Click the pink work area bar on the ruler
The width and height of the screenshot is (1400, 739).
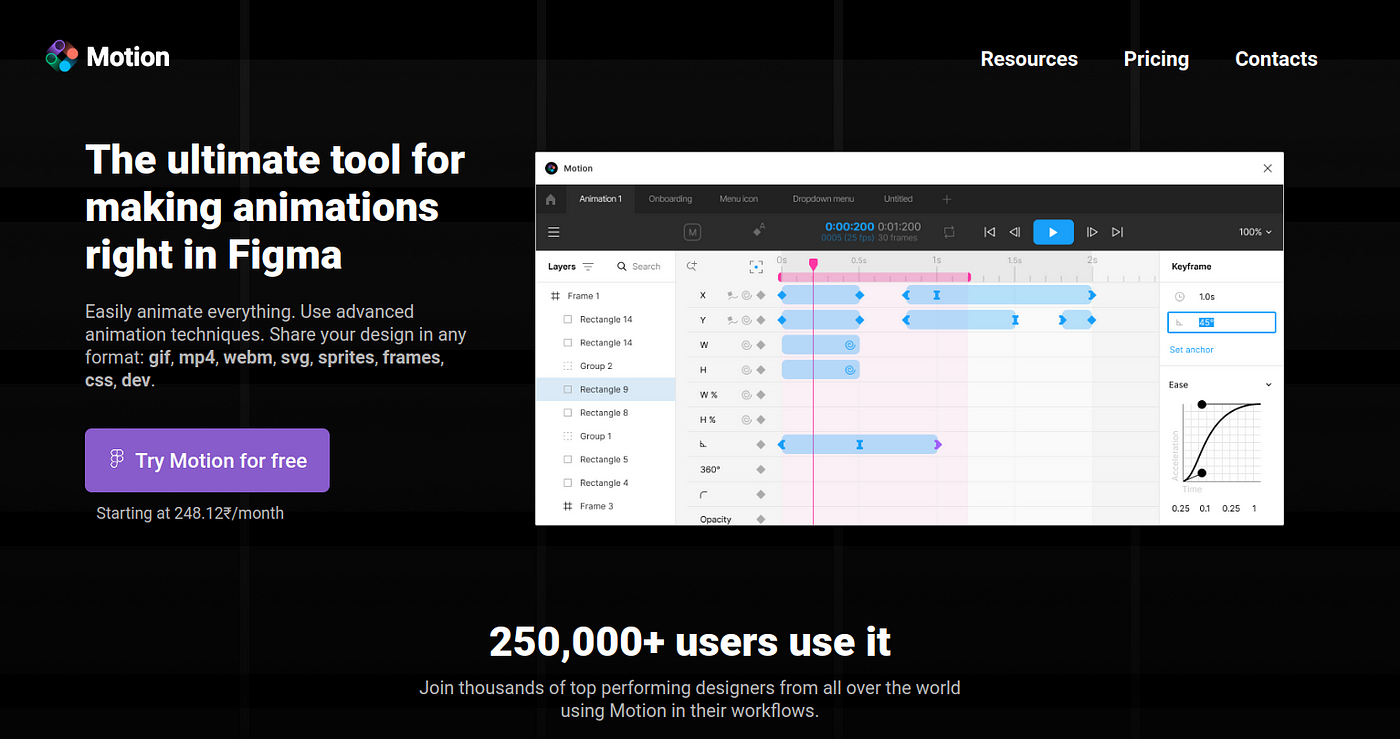click(874, 277)
